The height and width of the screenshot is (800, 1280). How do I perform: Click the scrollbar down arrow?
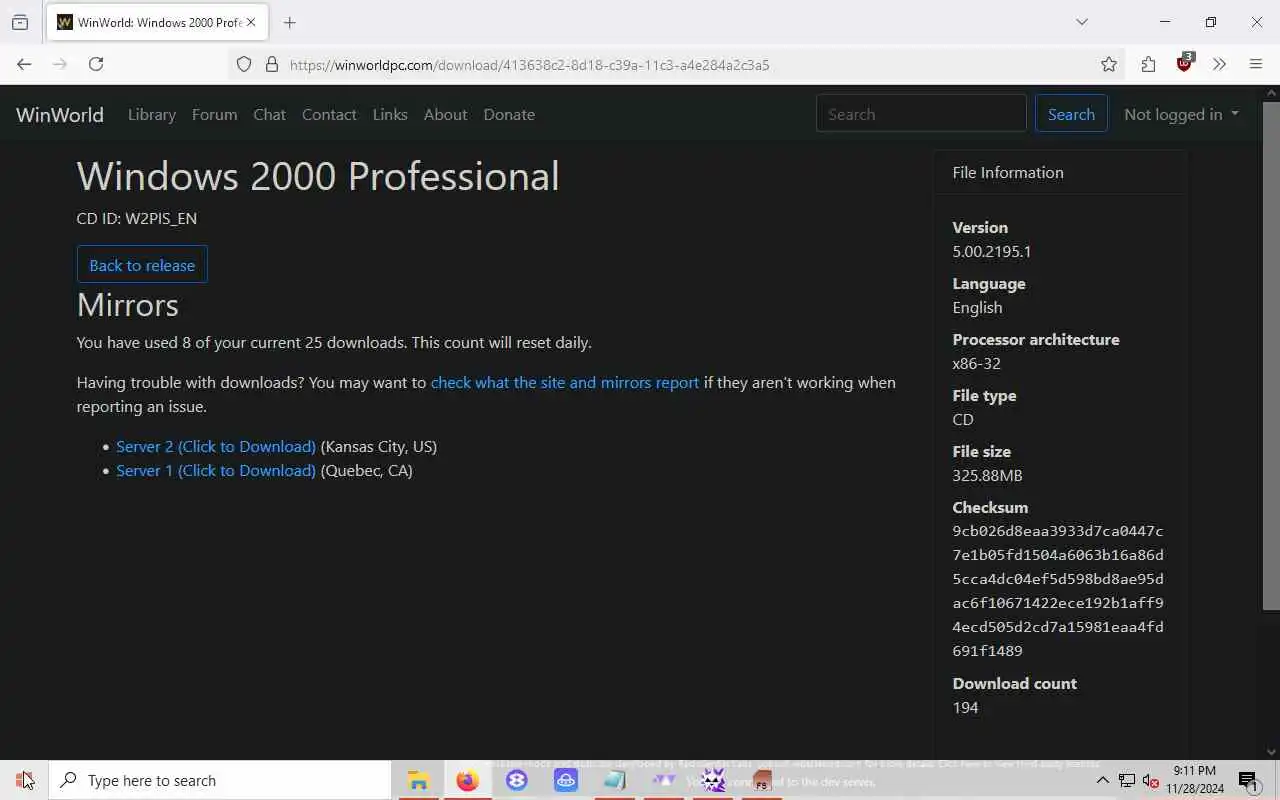pyautogui.click(x=1271, y=752)
